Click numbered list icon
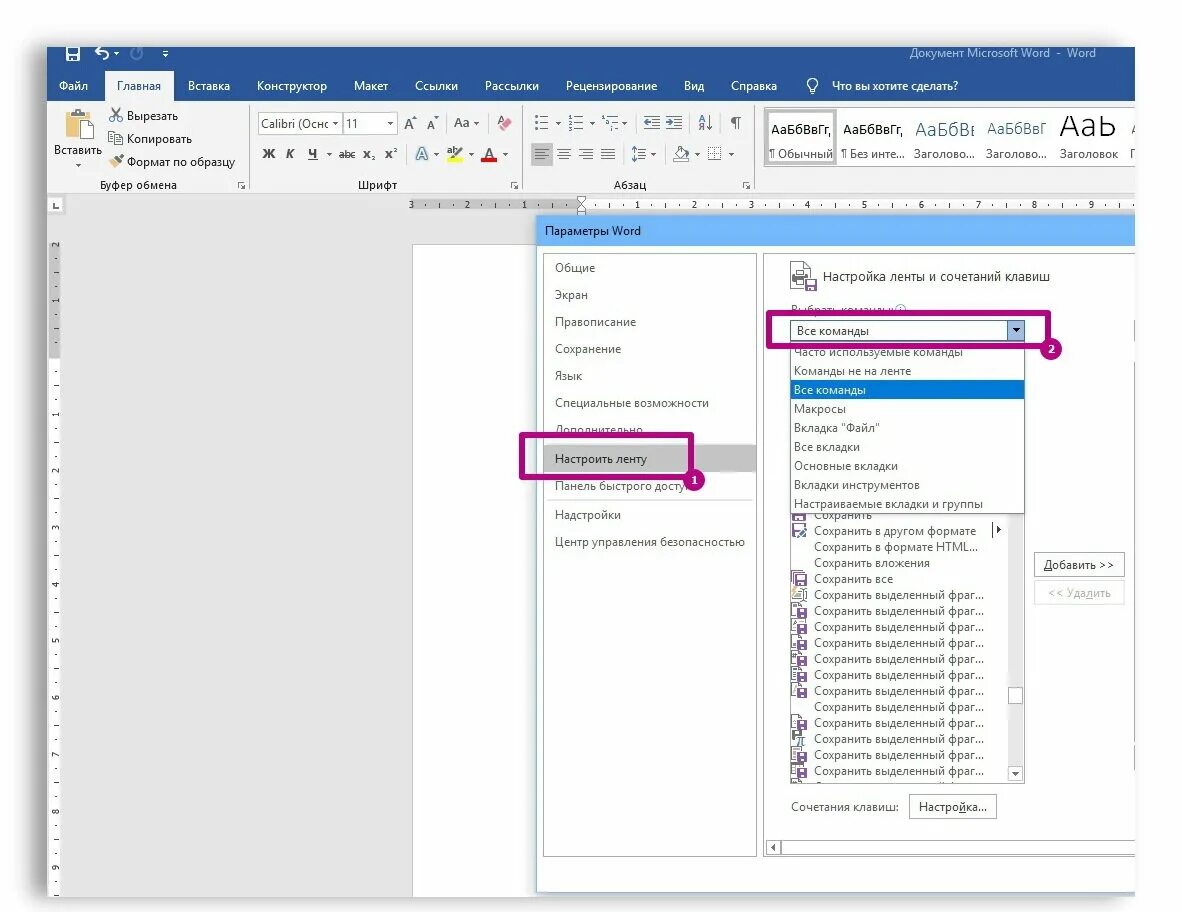The width and height of the screenshot is (1182, 912). click(x=576, y=123)
